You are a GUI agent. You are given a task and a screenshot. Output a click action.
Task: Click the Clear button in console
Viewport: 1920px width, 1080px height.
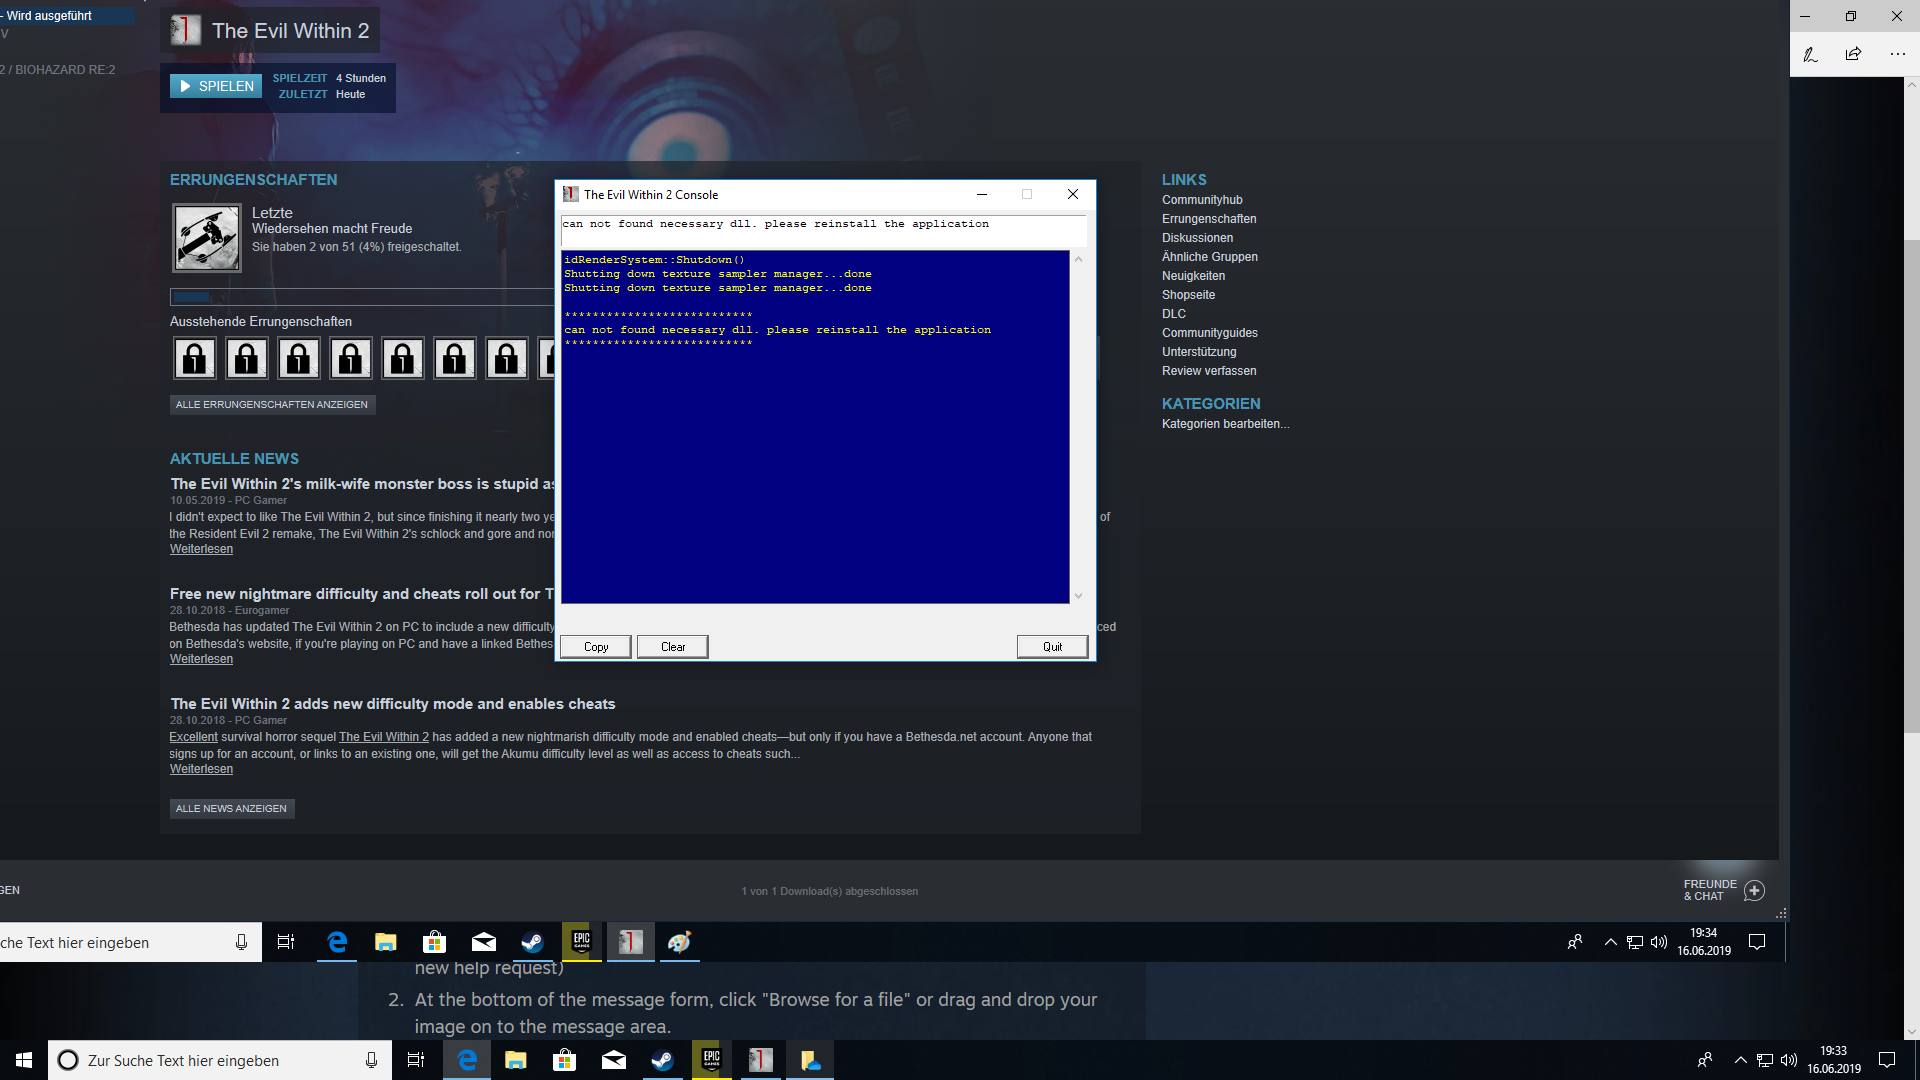[x=673, y=647]
